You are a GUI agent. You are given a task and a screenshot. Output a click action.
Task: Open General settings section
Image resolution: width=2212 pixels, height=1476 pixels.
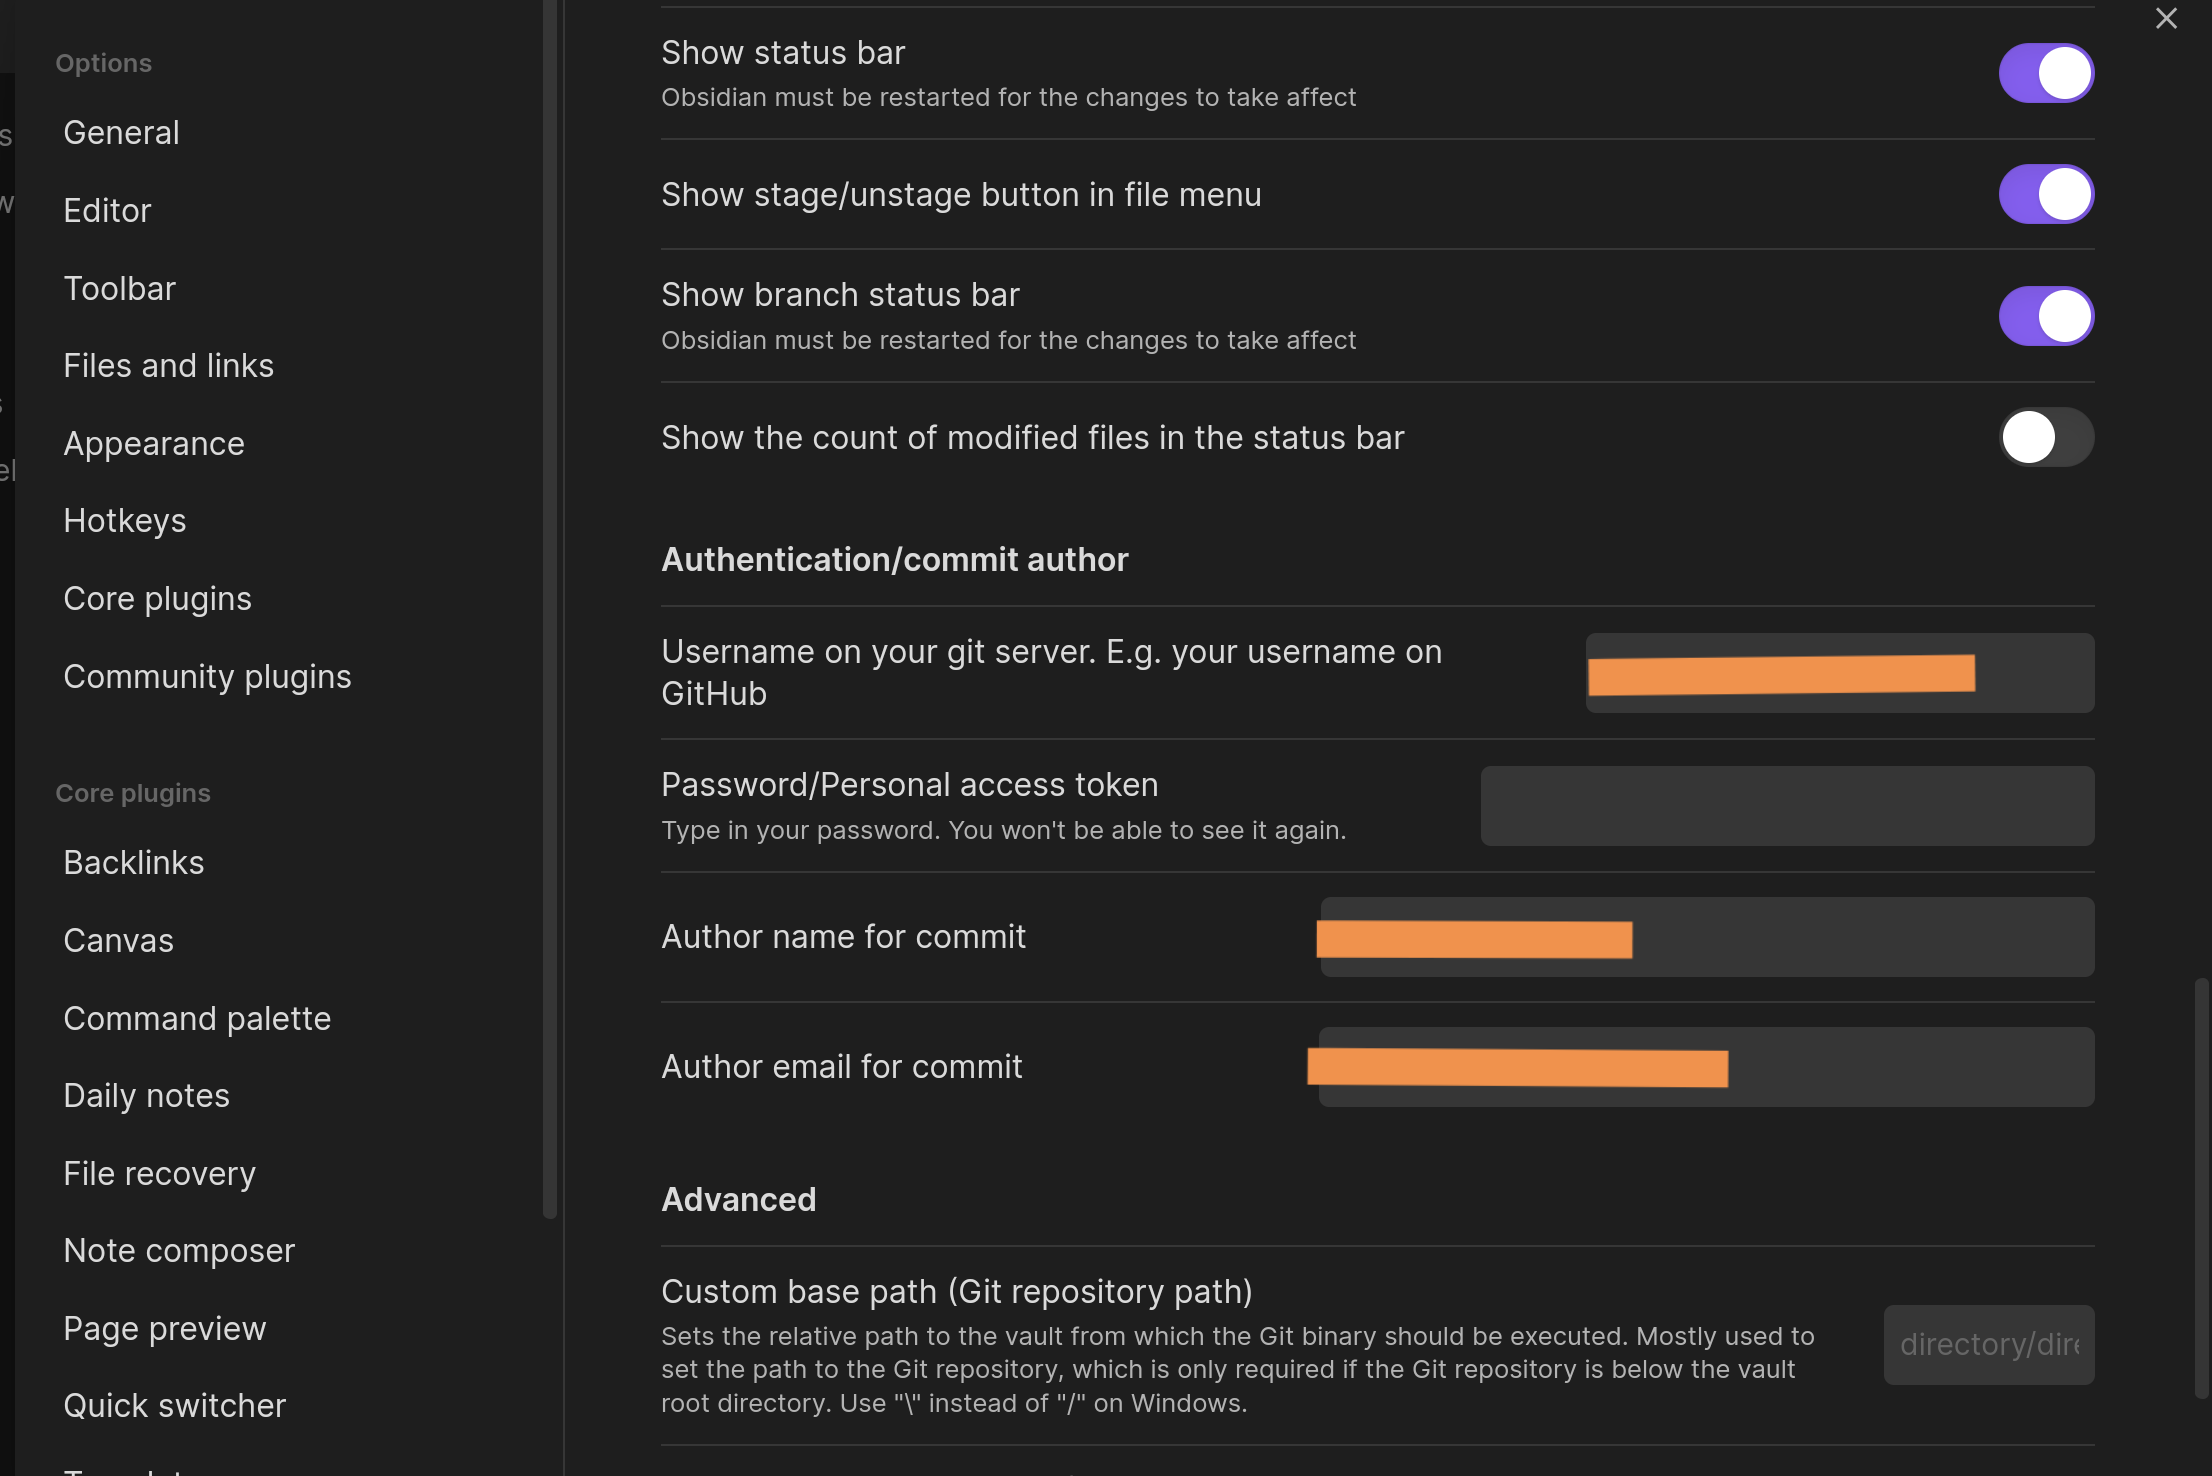[x=121, y=133]
